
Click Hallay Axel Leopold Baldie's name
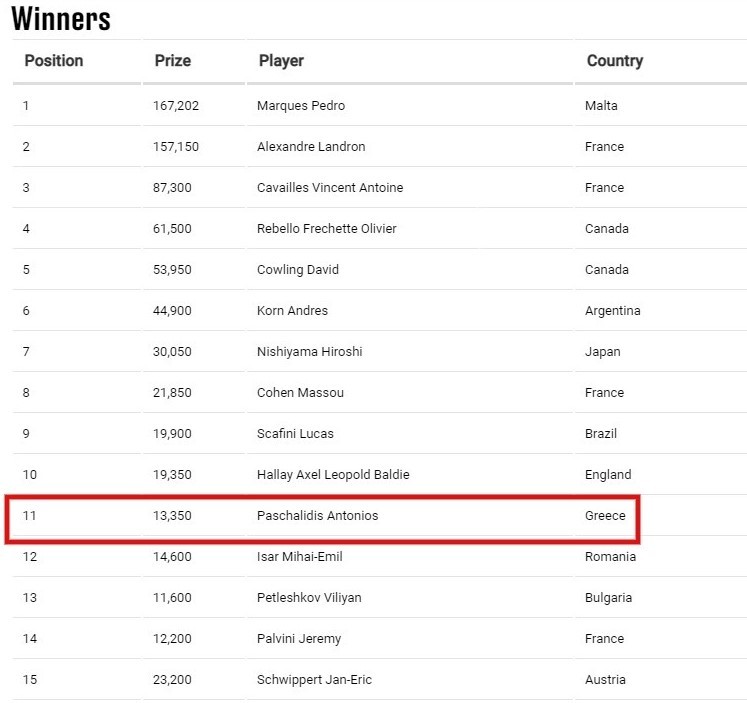click(x=333, y=475)
